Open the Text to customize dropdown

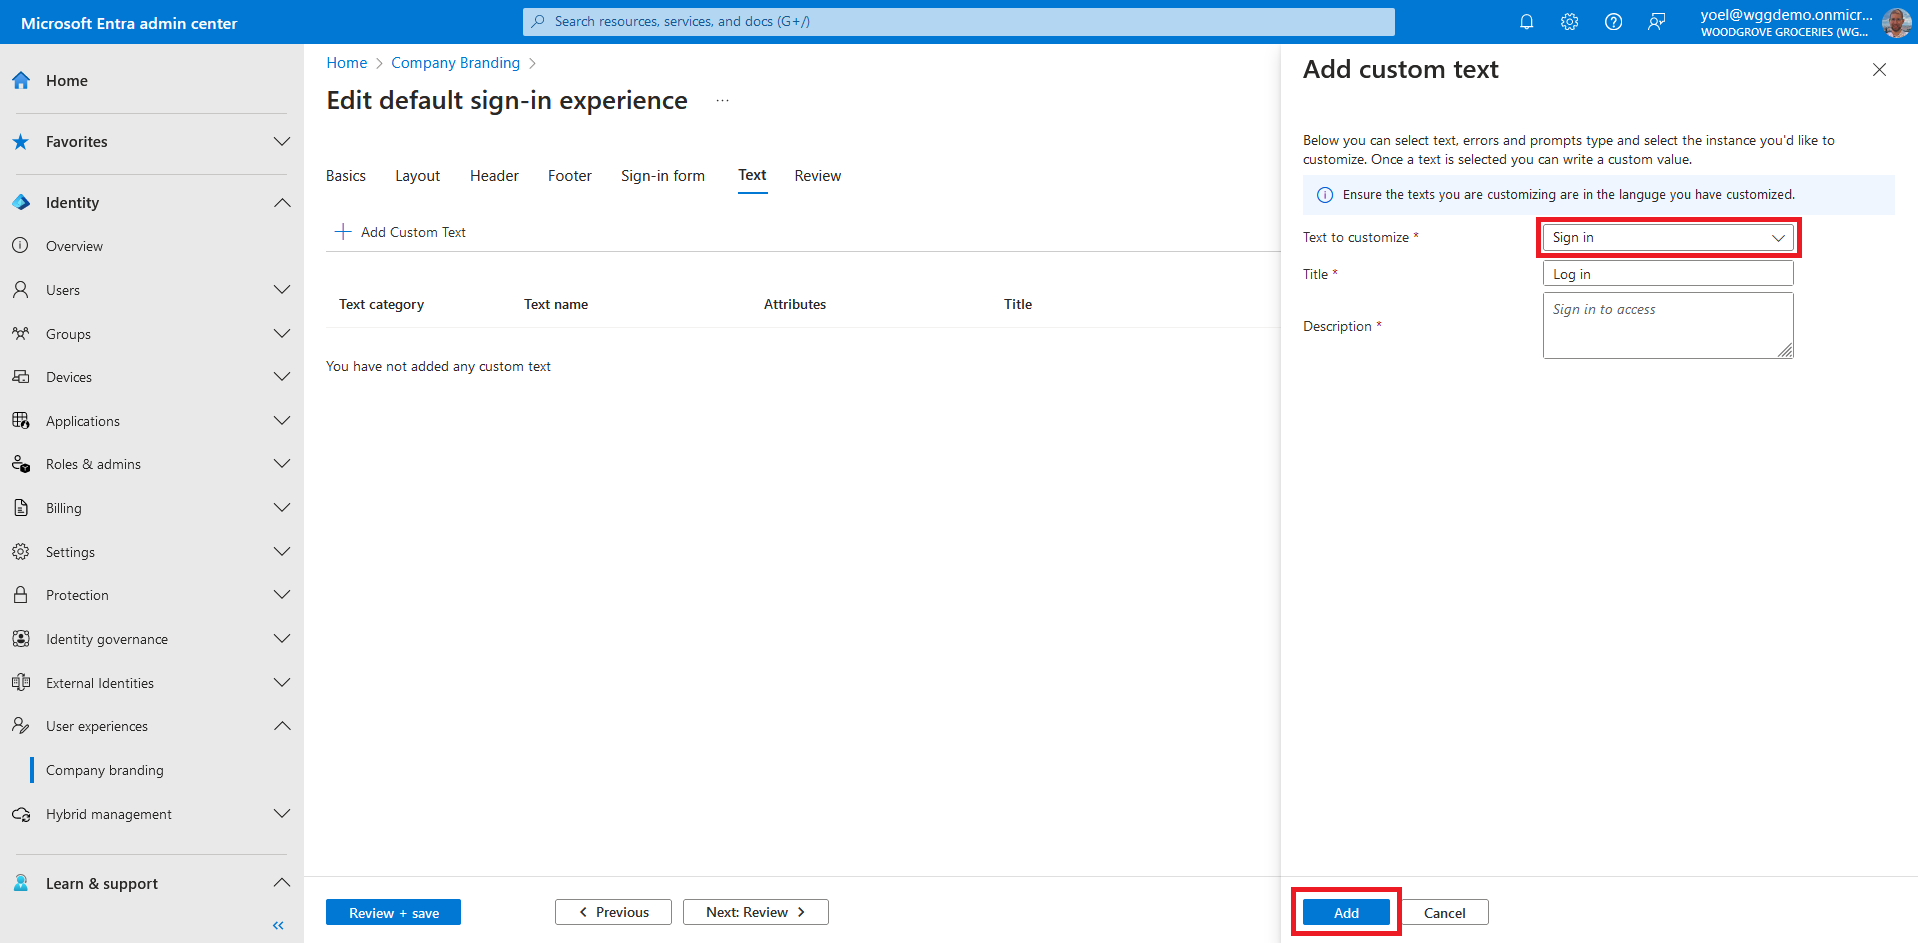tap(1667, 238)
